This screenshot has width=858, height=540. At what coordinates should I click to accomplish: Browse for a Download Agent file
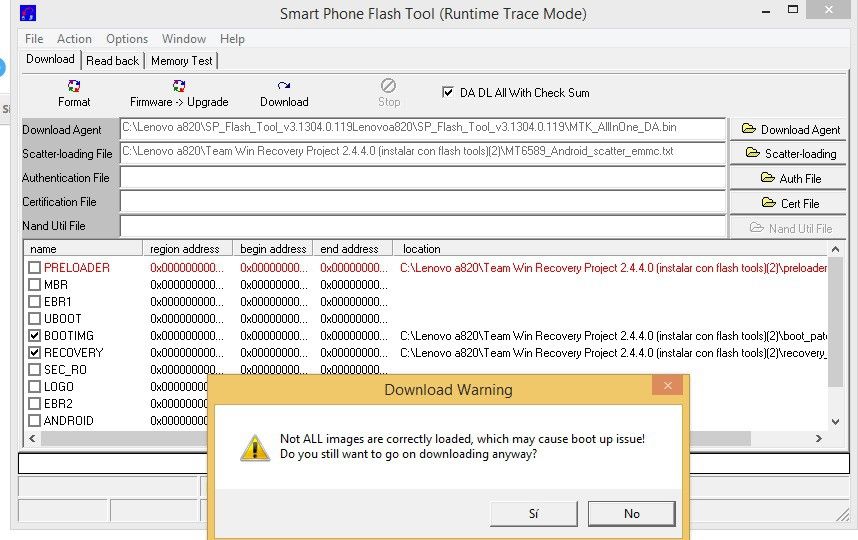[788, 130]
